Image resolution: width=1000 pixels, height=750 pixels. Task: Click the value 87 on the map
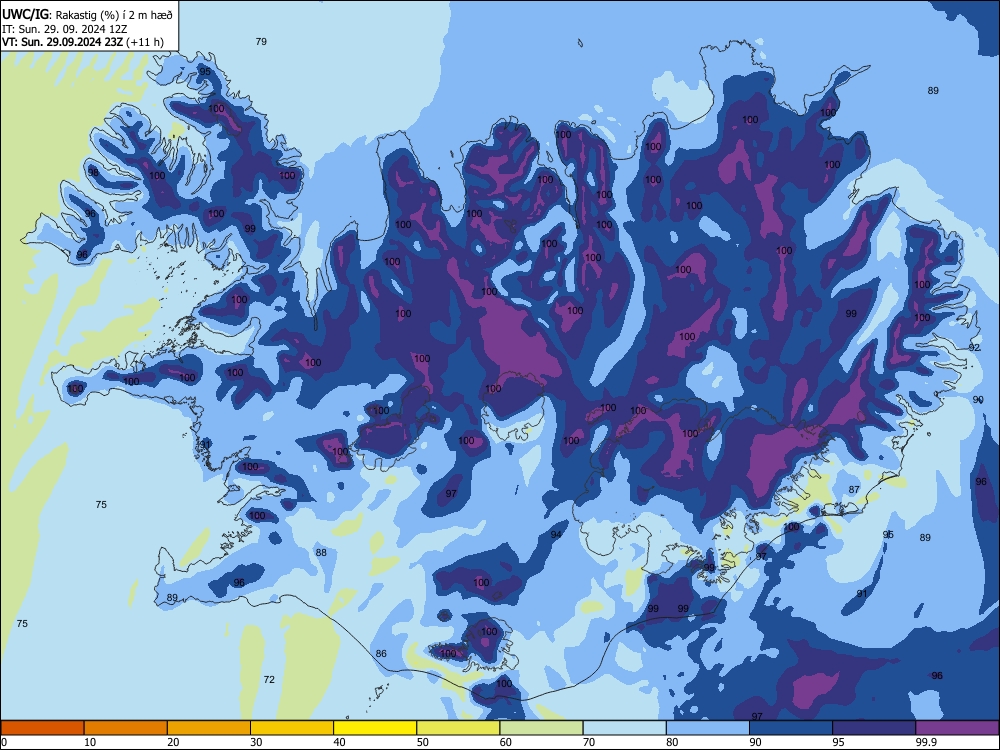pos(854,489)
